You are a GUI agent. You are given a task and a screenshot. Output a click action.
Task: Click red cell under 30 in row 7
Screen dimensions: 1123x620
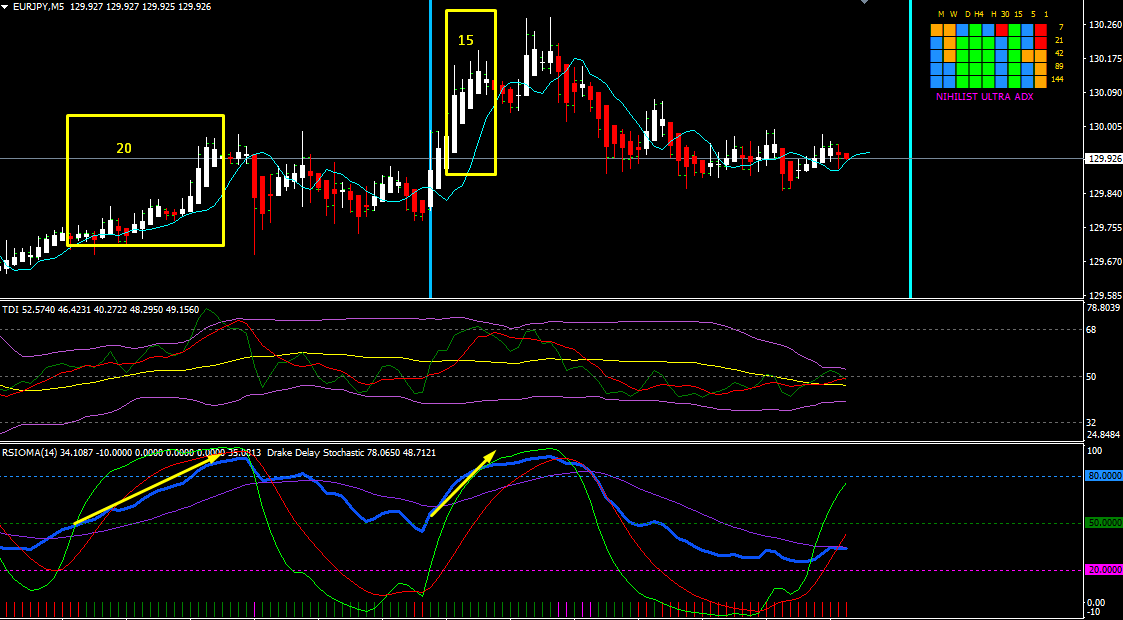click(1002, 30)
